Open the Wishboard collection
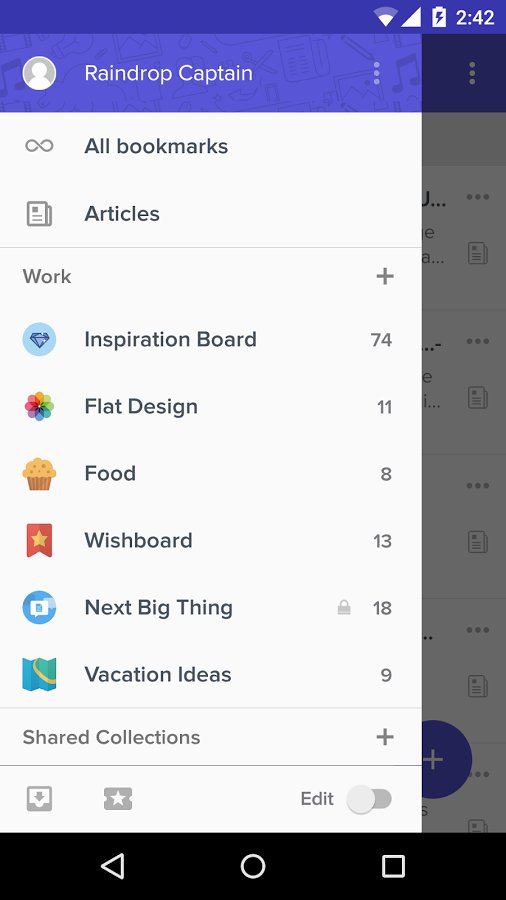506x900 pixels. pyautogui.click(x=211, y=541)
